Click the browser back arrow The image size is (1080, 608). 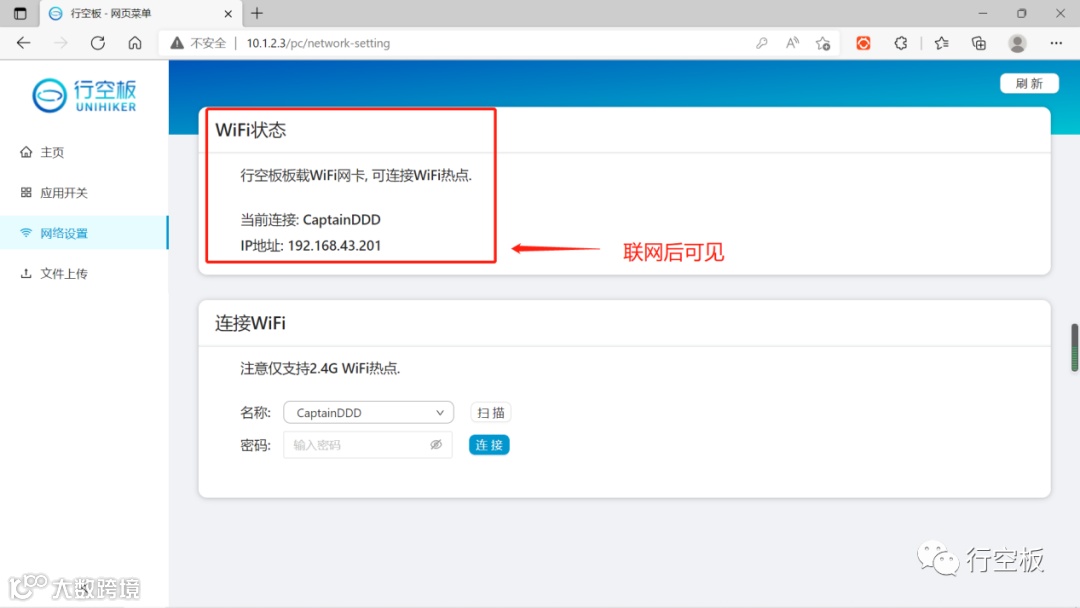(24, 43)
